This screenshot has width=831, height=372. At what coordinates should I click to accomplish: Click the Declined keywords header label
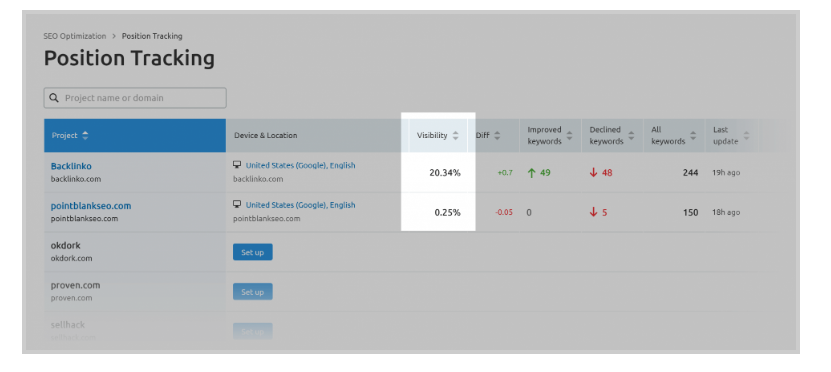tap(606, 136)
